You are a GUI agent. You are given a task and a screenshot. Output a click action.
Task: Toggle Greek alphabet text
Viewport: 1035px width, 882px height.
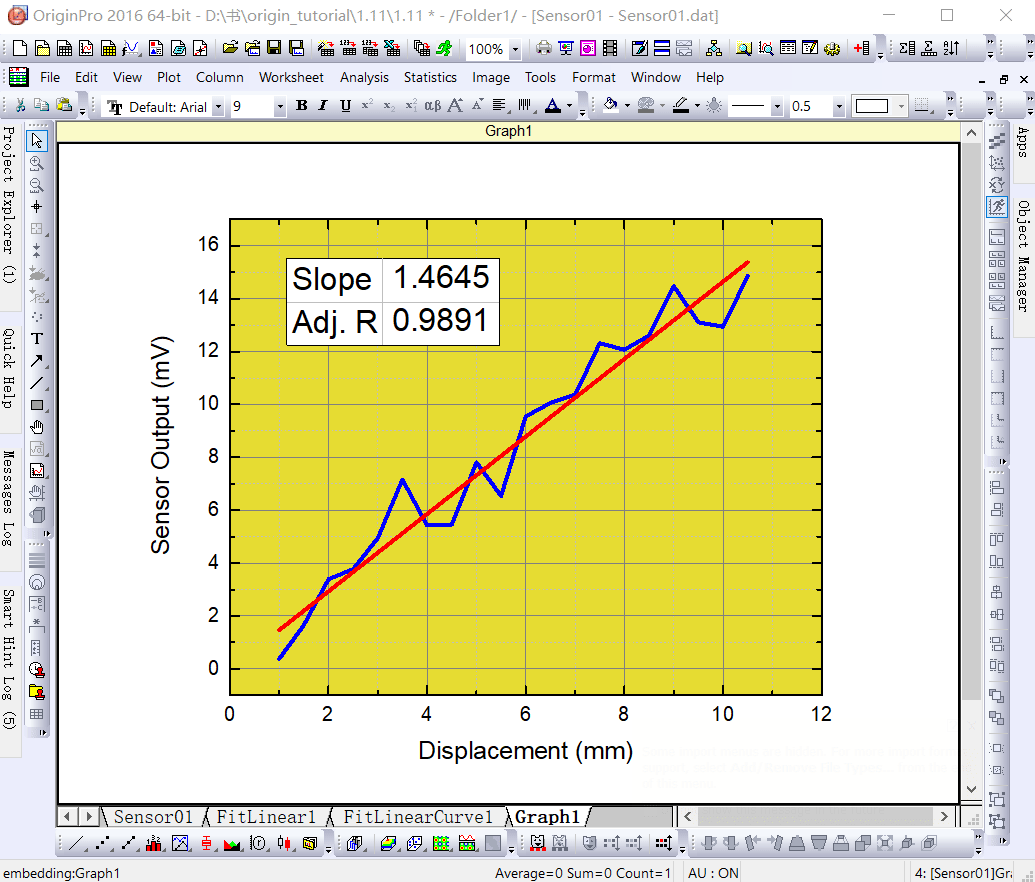[x=432, y=106]
